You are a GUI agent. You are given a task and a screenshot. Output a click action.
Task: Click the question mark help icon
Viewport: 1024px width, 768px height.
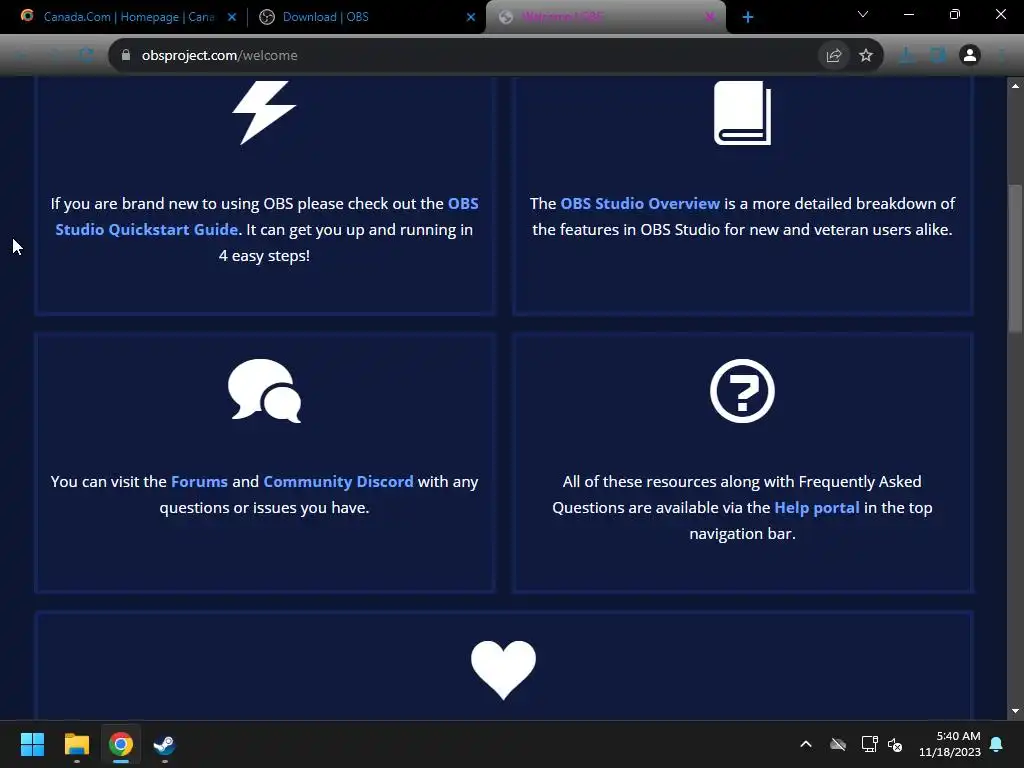743,391
